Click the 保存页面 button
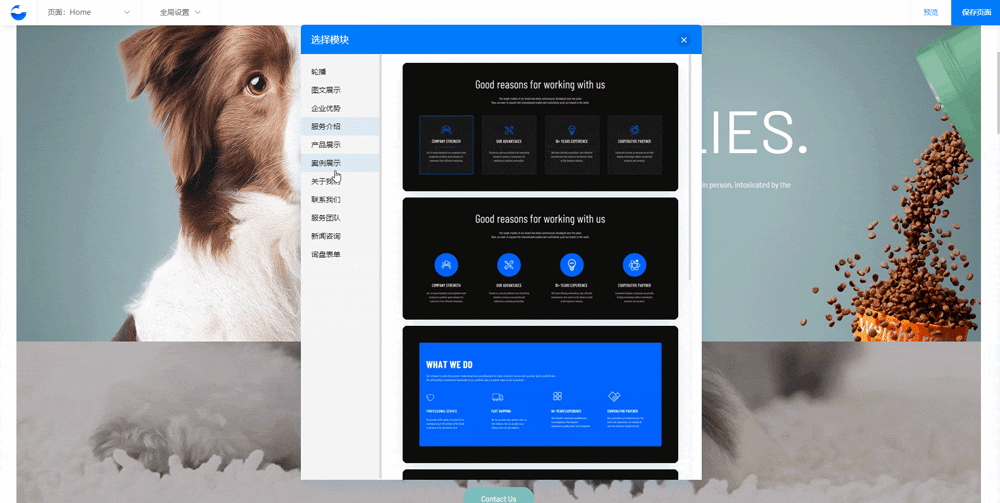The image size is (1000, 503). tap(975, 12)
